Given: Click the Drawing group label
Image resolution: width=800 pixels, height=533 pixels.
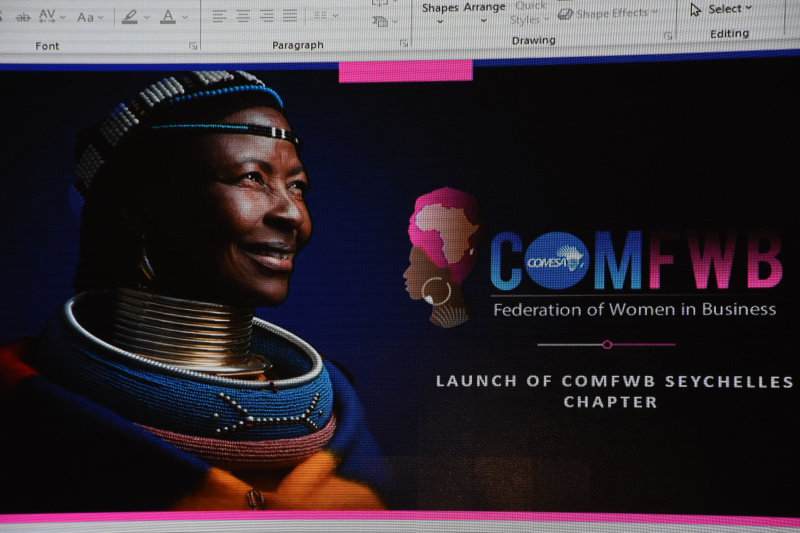Looking at the screenshot, I should 534,40.
